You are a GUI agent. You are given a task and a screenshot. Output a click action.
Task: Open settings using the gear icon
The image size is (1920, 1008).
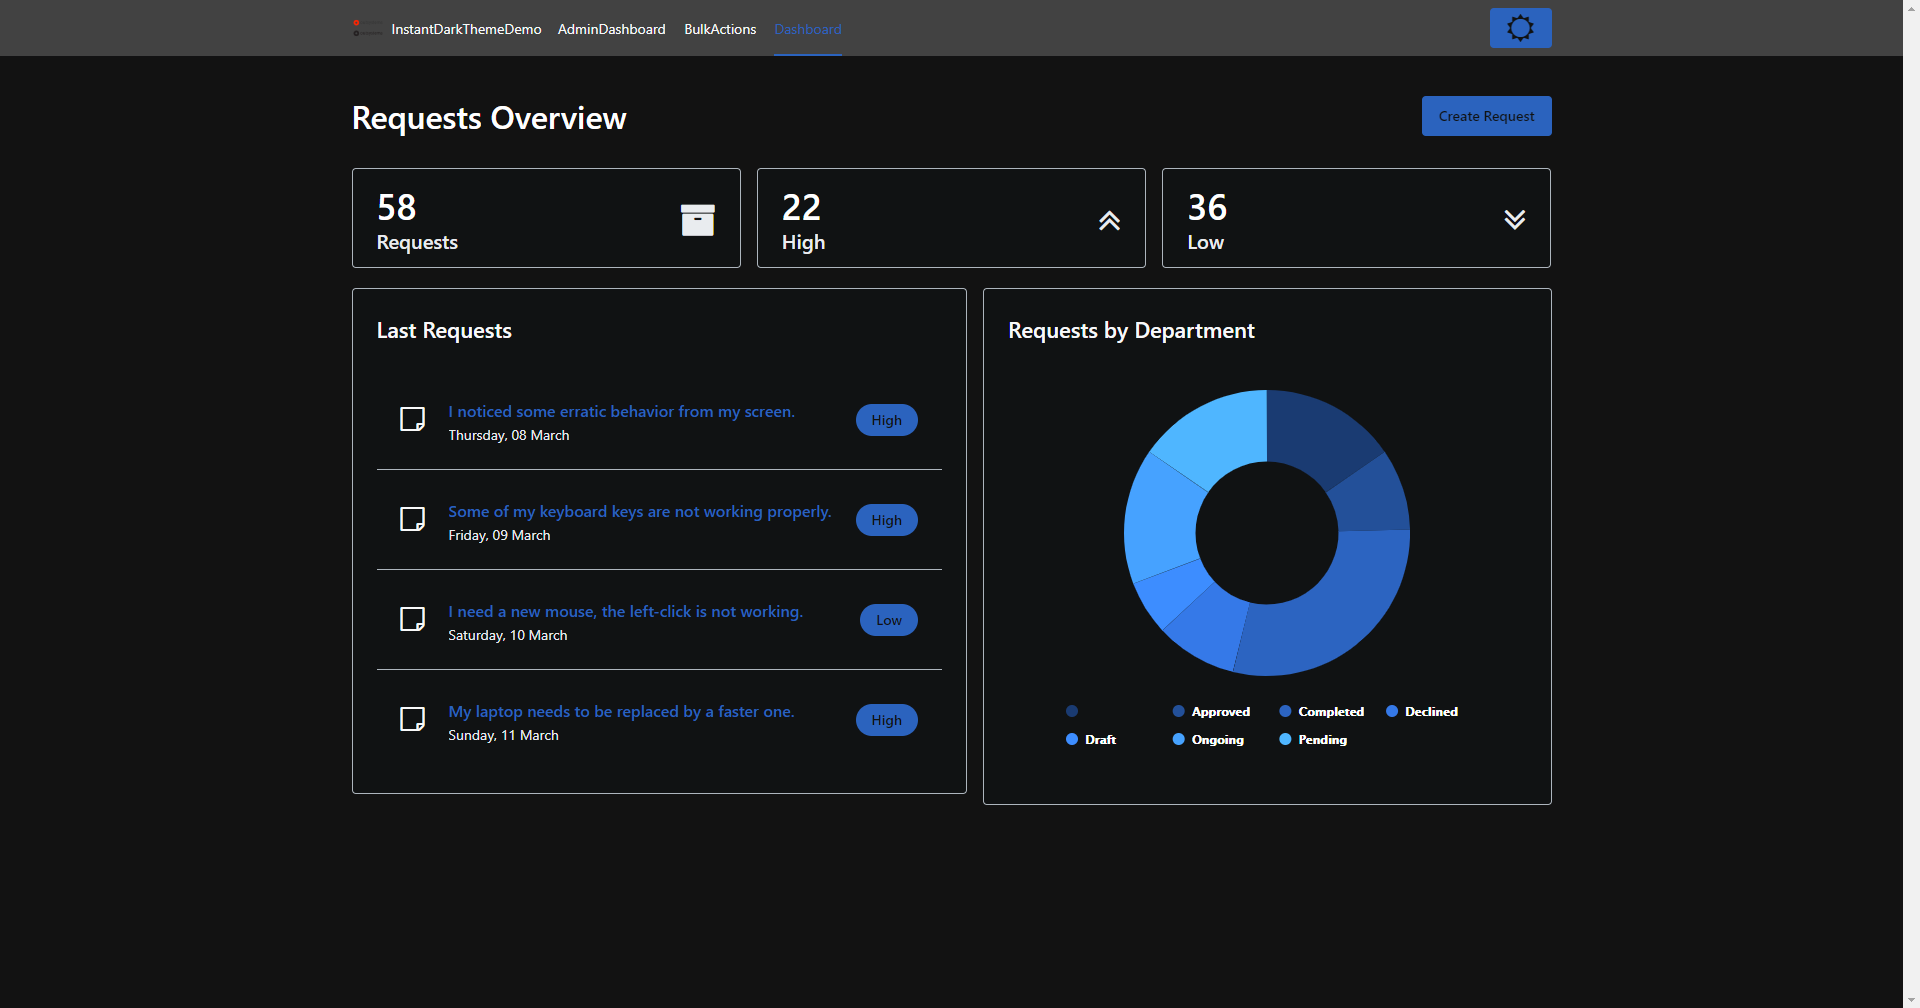pyautogui.click(x=1519, y=27)
